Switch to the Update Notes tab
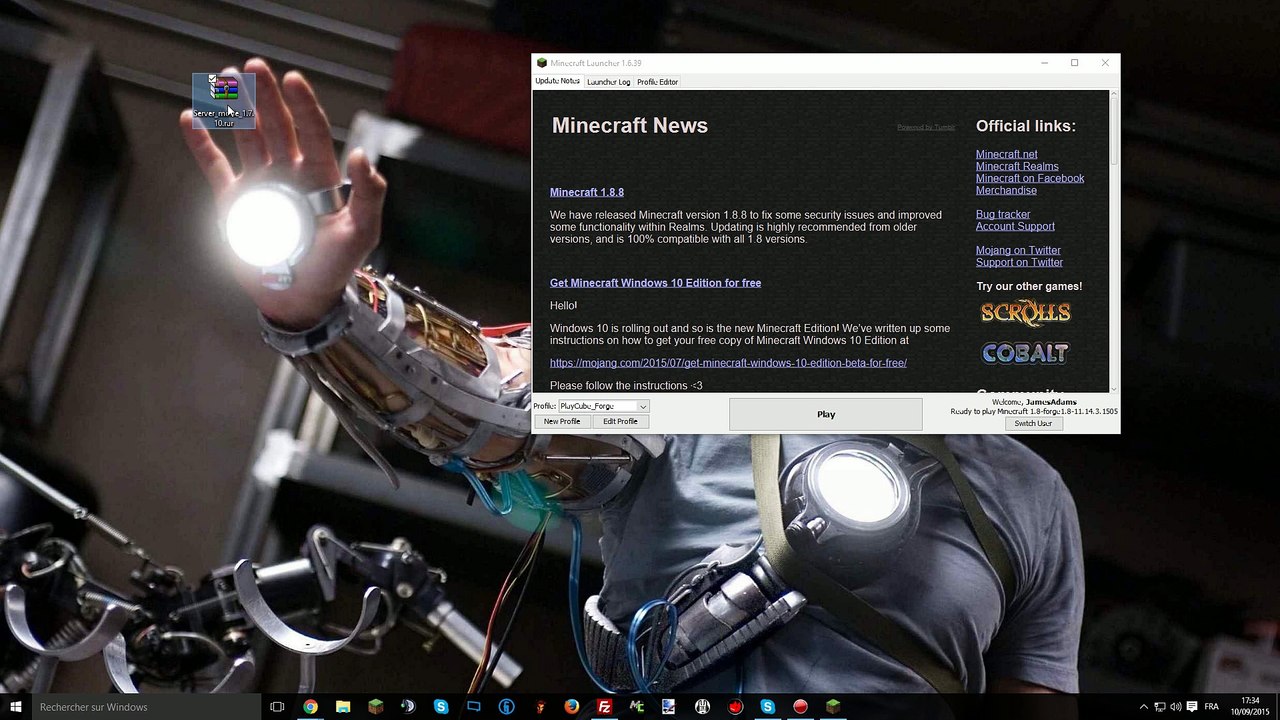 [x=557, y=81]
